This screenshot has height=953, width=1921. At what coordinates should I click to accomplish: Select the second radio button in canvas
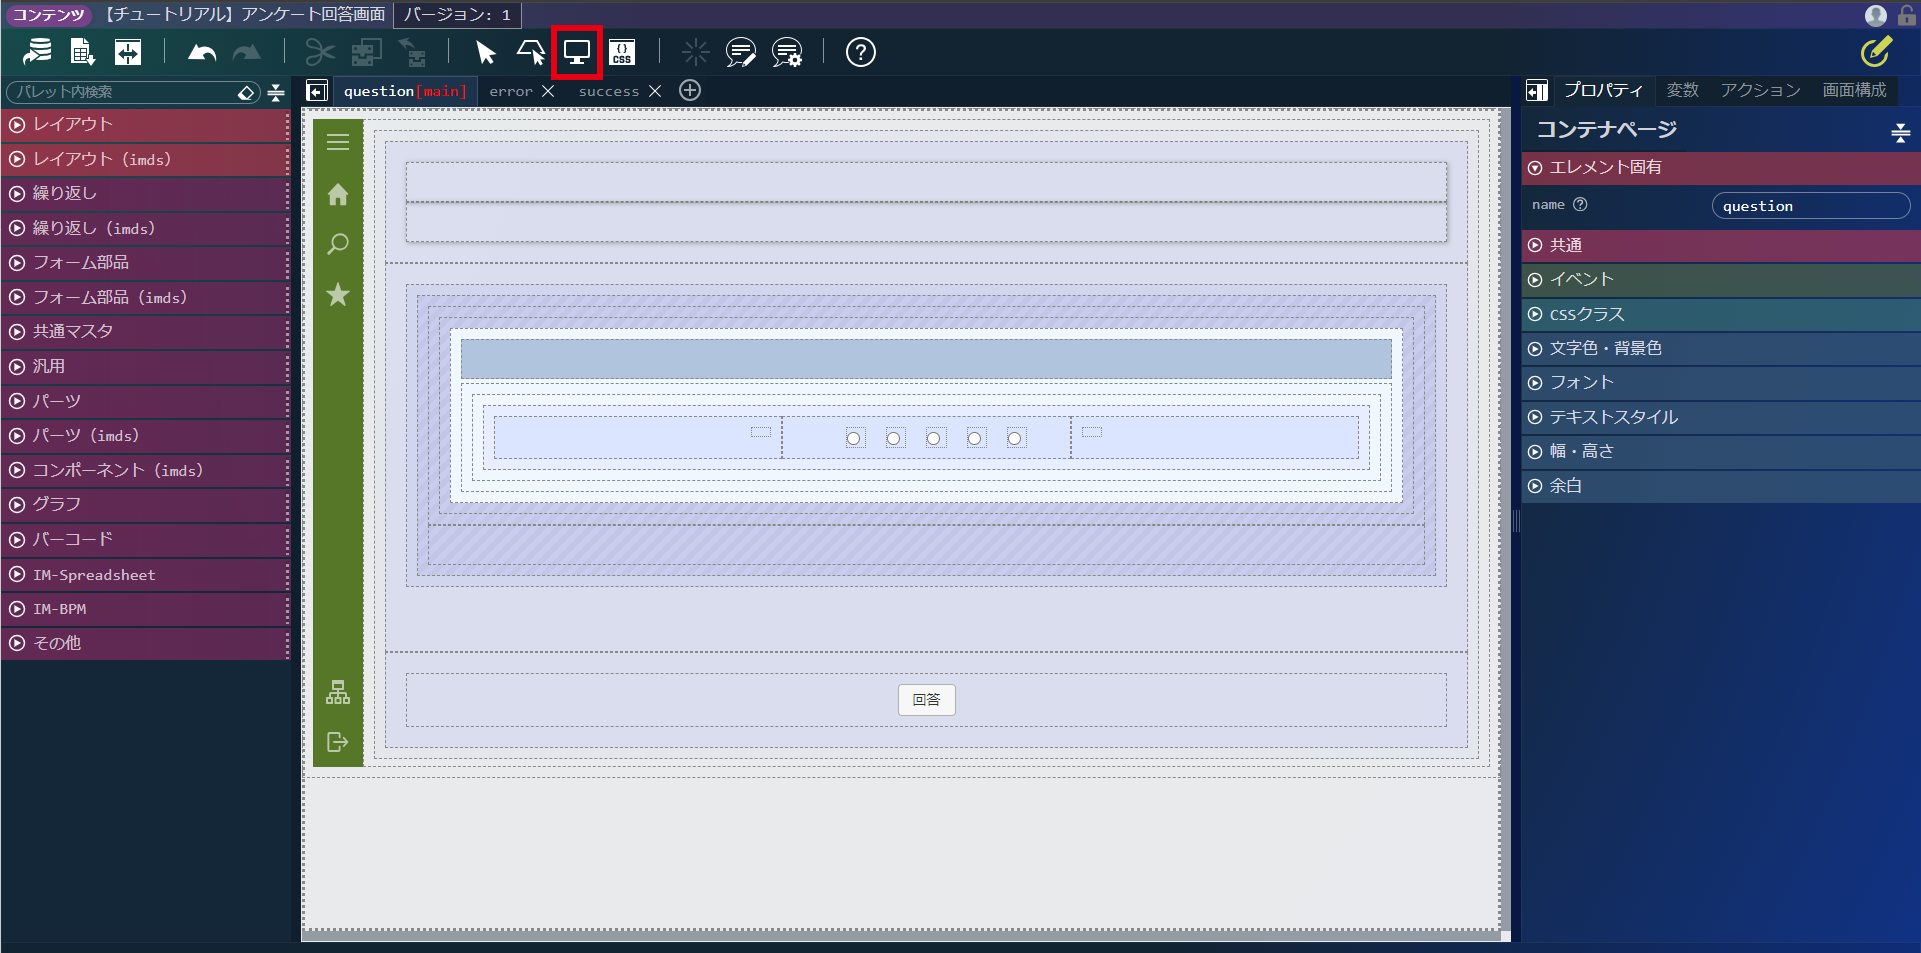pos(894,438)
